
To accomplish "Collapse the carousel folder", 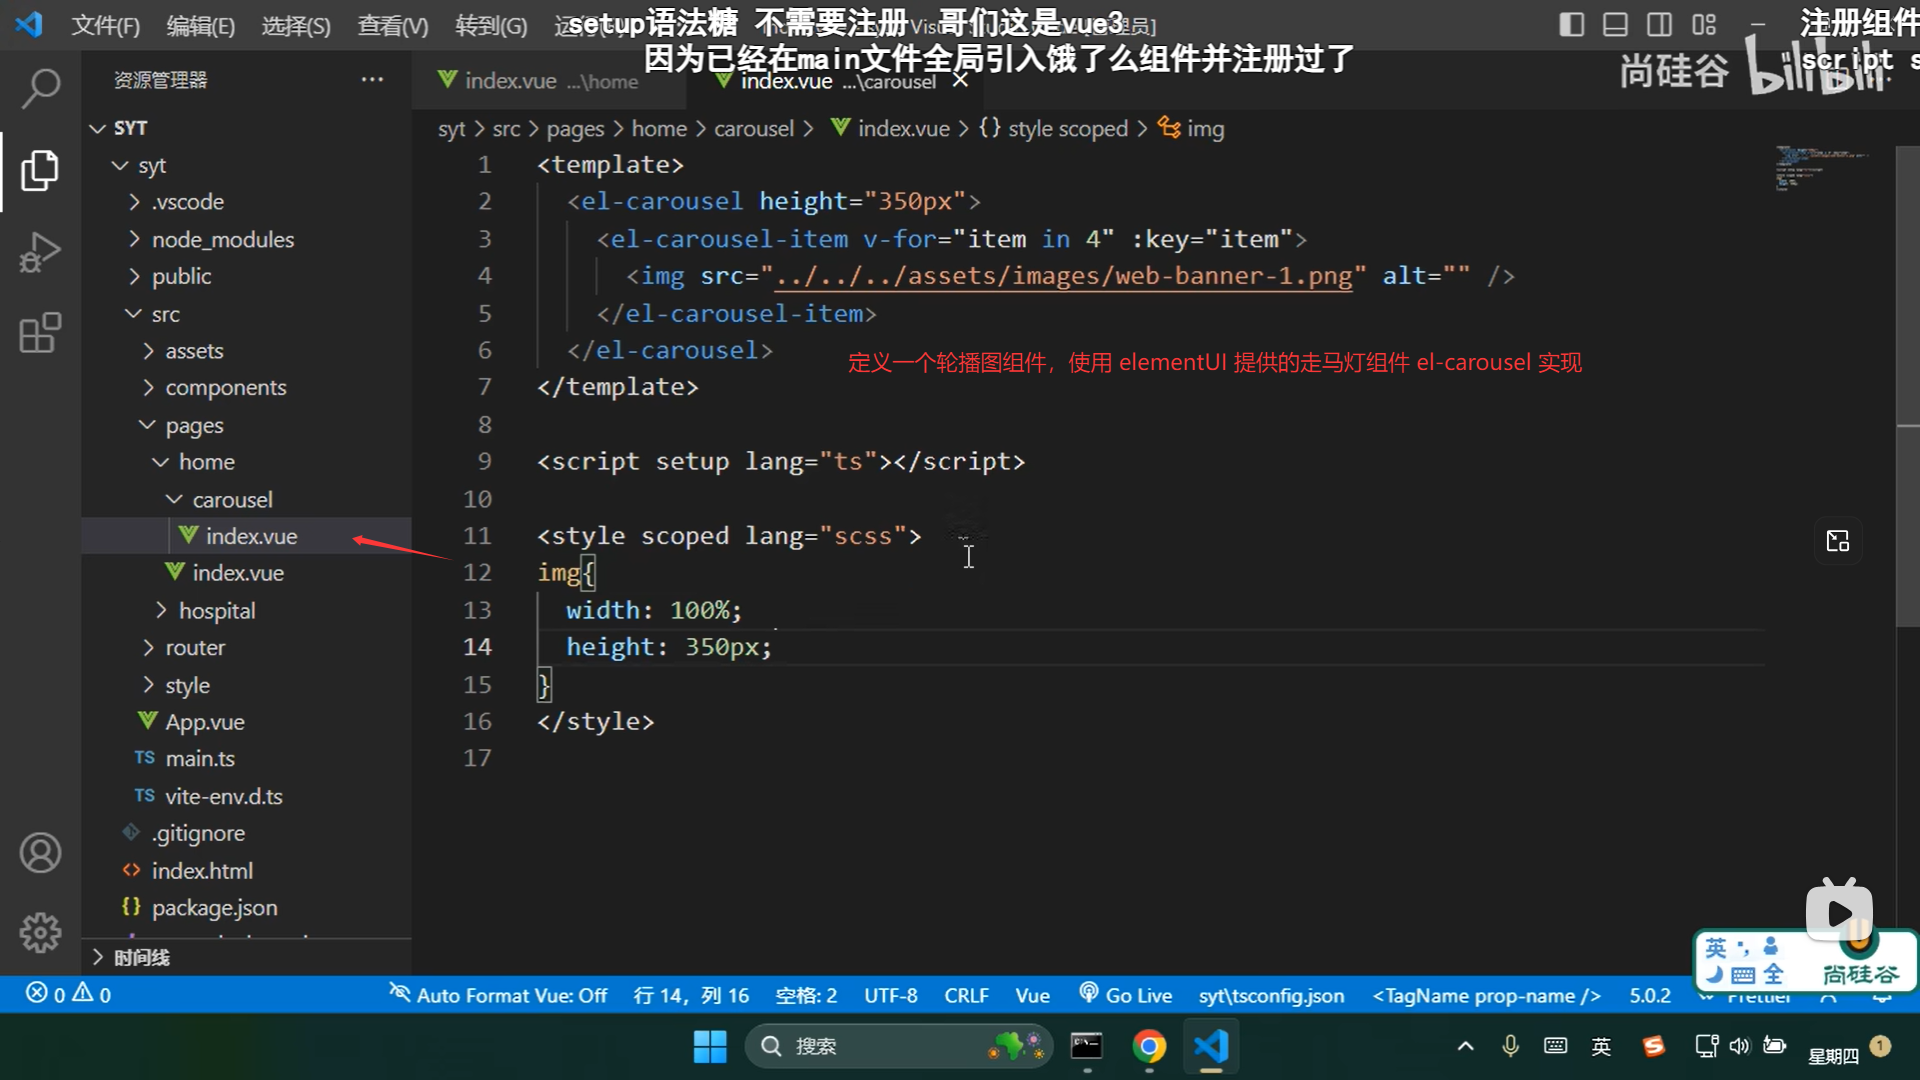I will [x=232, y=500].
